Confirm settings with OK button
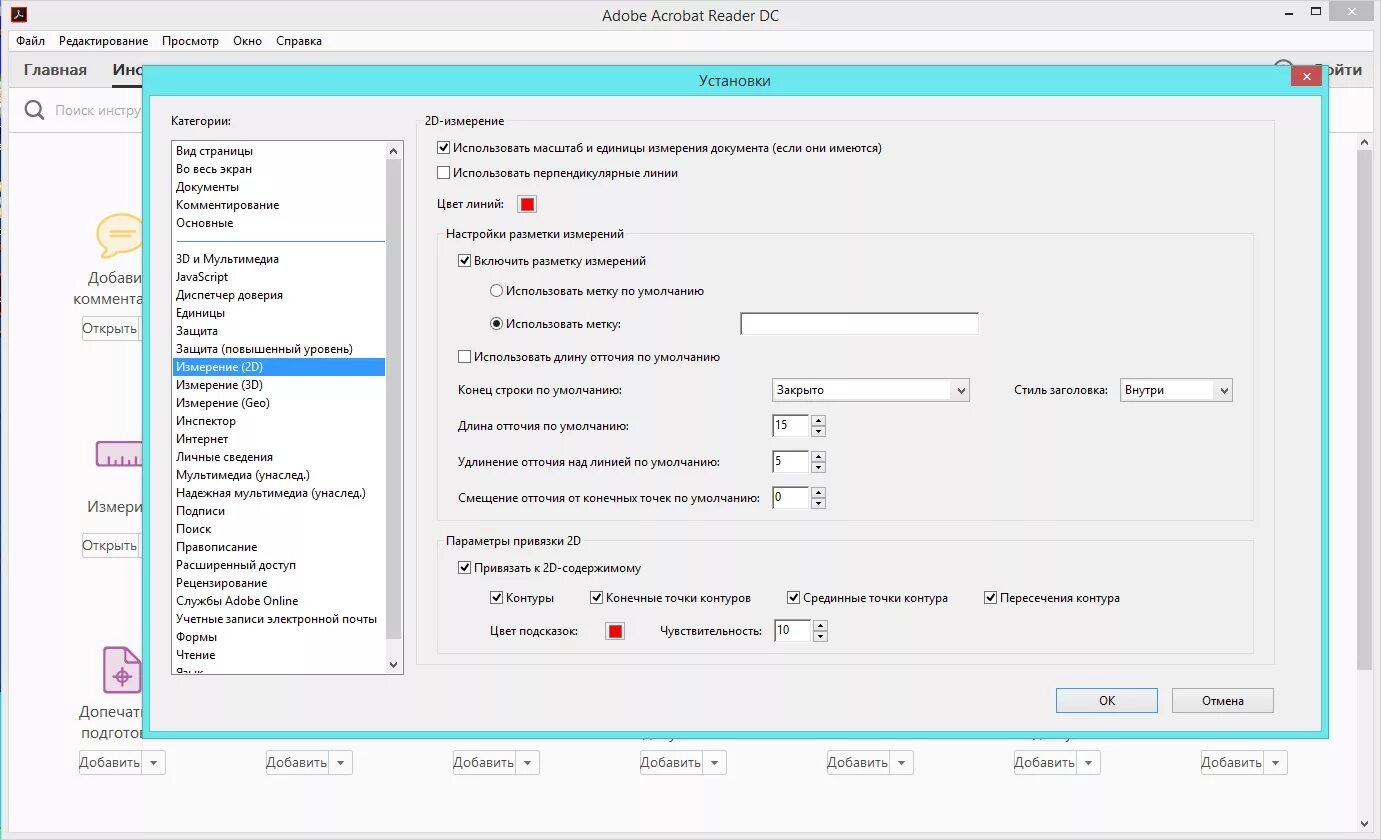 point(1107,701)
